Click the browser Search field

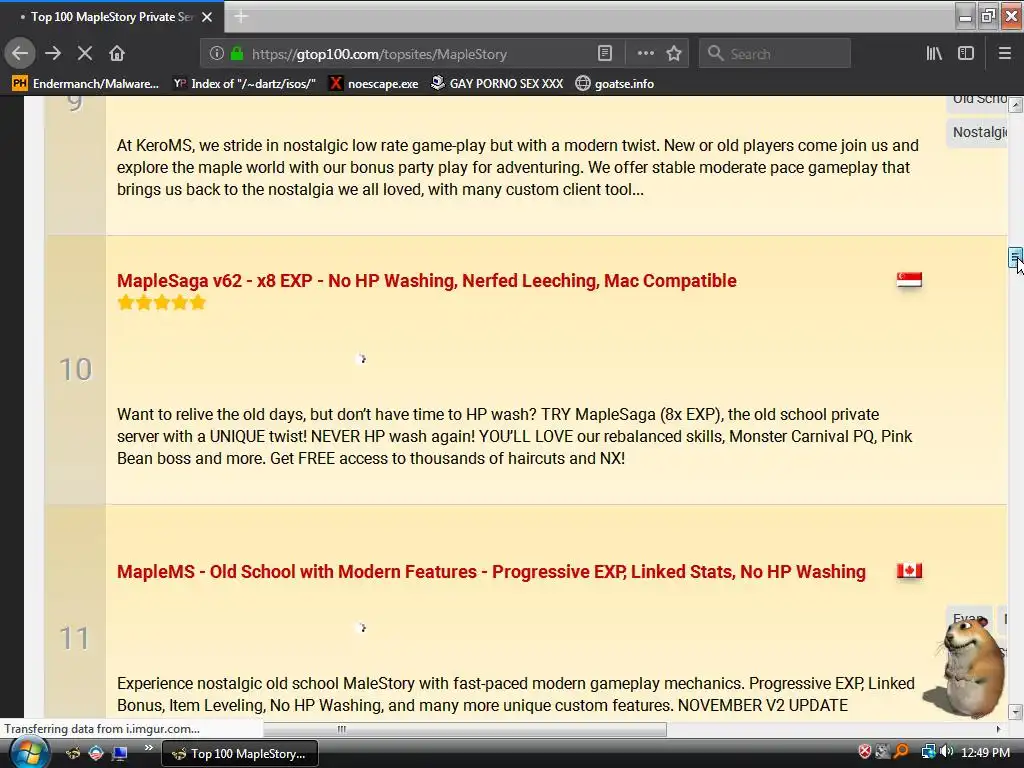[x=775, y=54]
